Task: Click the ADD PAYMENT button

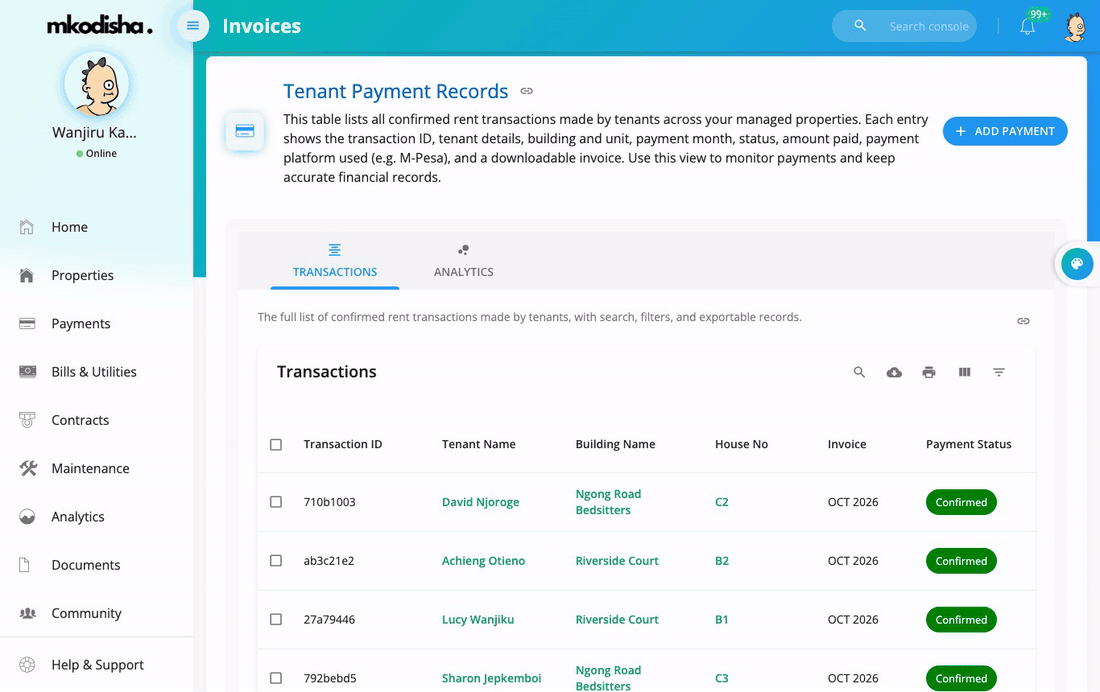Action: point(1005,131)
